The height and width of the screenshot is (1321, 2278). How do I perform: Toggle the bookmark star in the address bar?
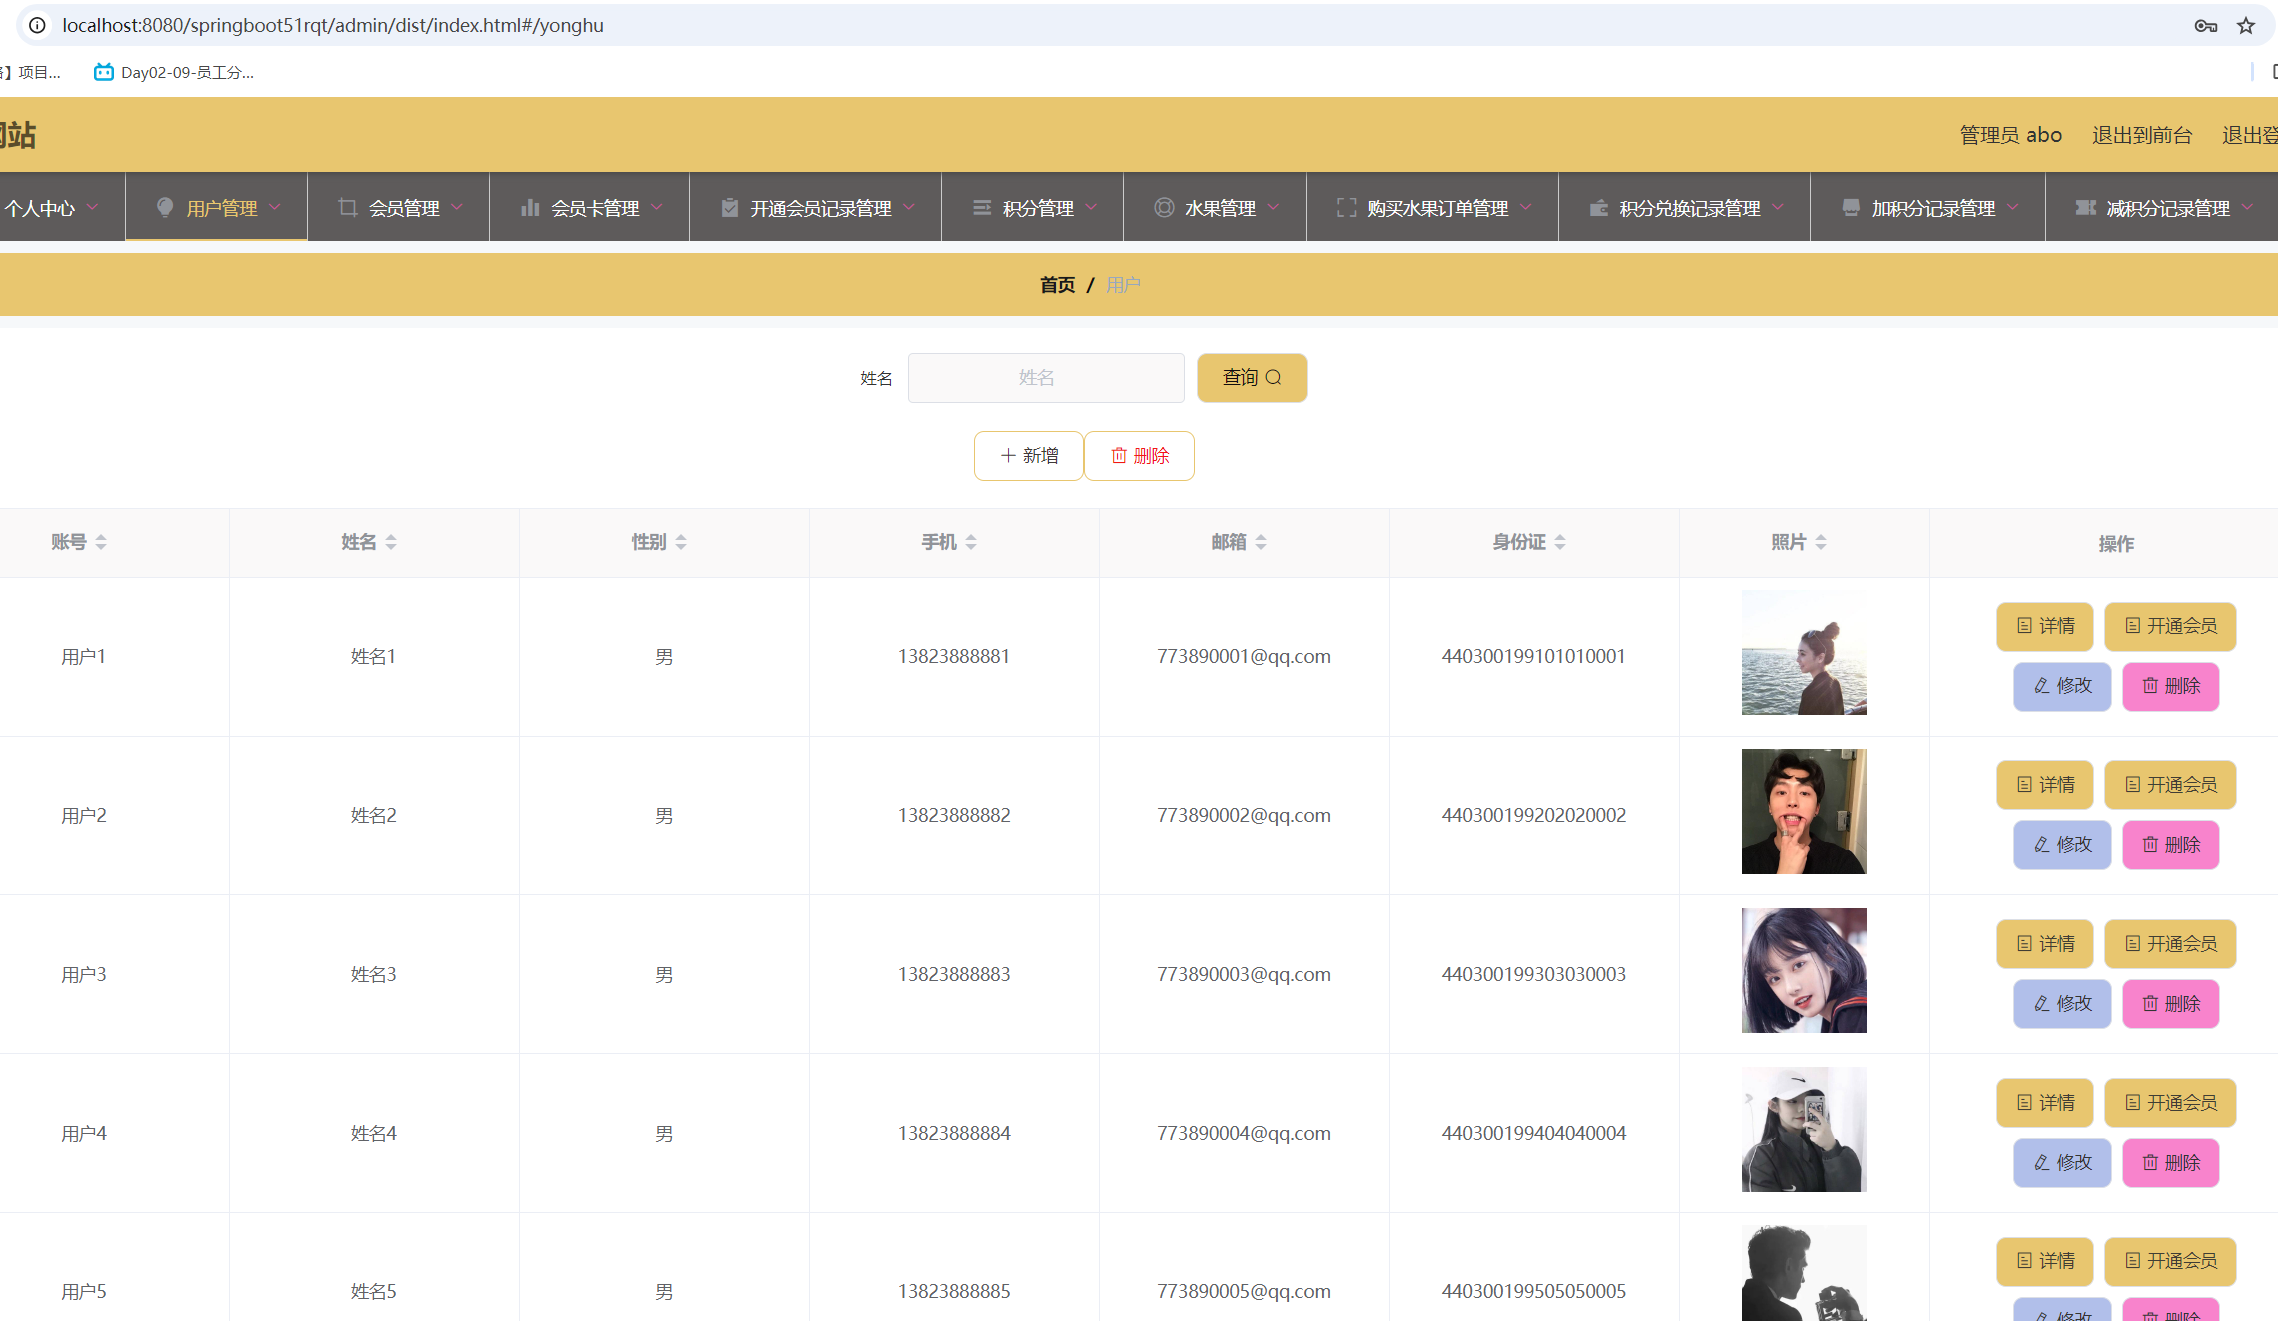click(x=2245, y=25)
